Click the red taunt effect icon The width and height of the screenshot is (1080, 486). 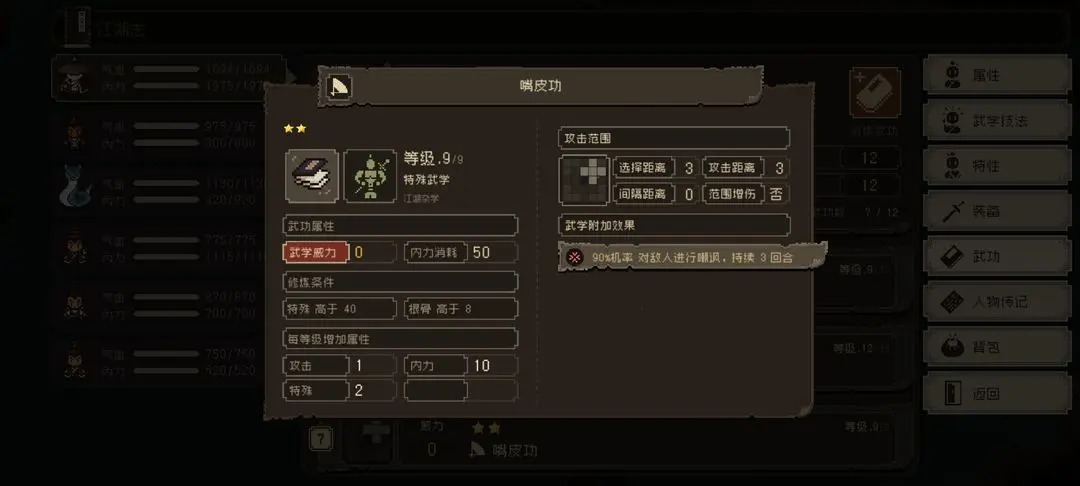point(574,257)
